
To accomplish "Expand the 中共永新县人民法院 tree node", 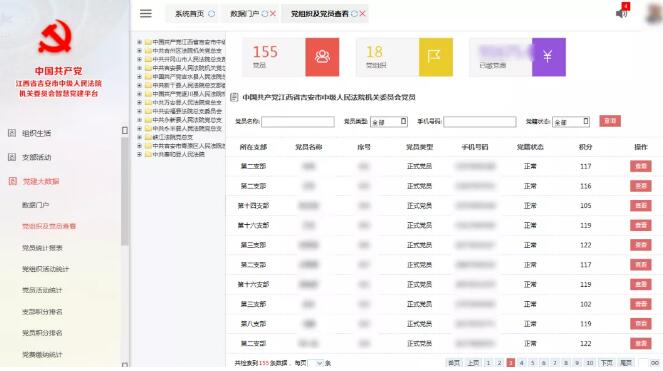I will (x=139, y=120).
